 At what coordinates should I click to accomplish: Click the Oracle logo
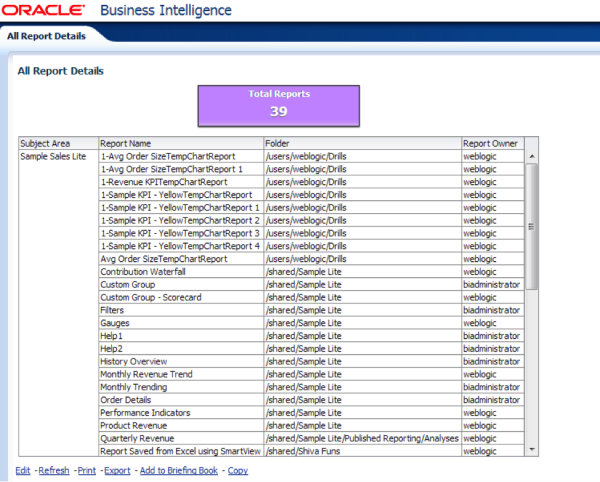tap(45, 12)
